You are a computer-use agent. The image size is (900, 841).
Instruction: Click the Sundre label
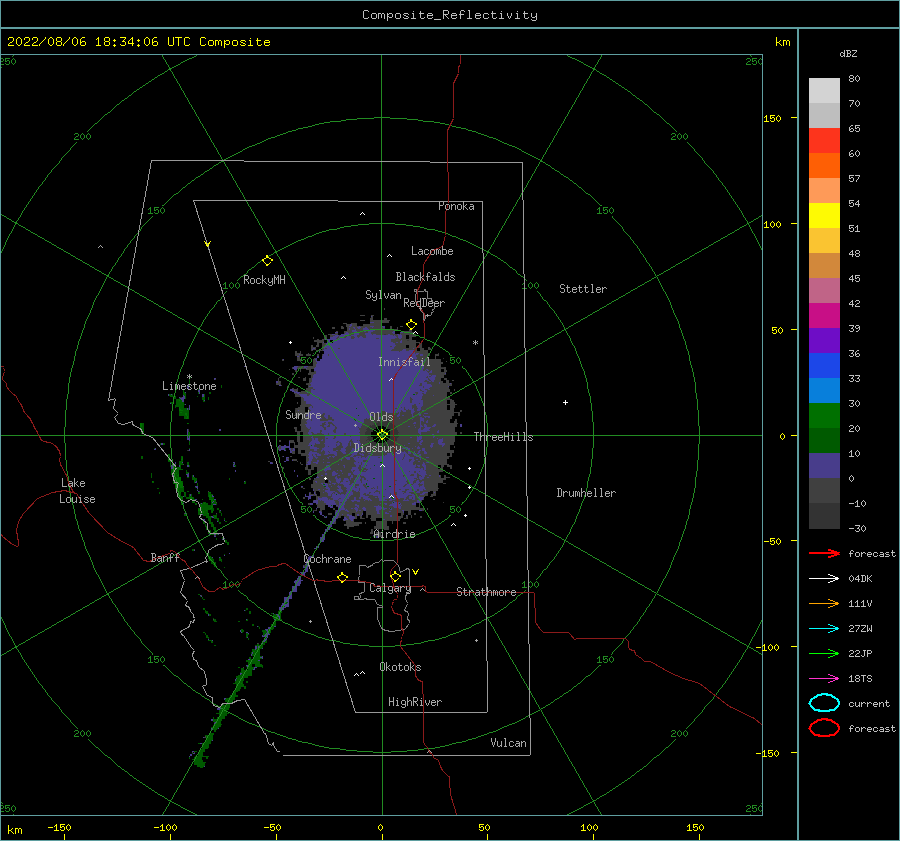tap(303, 414)
